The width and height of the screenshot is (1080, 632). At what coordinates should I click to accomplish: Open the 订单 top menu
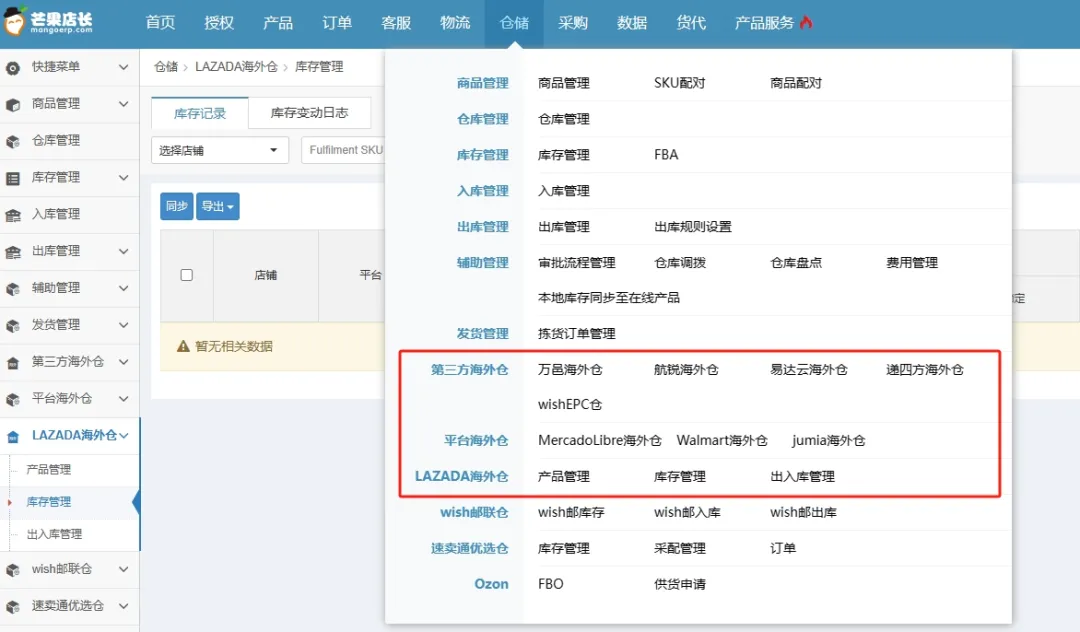pos(337,23)
